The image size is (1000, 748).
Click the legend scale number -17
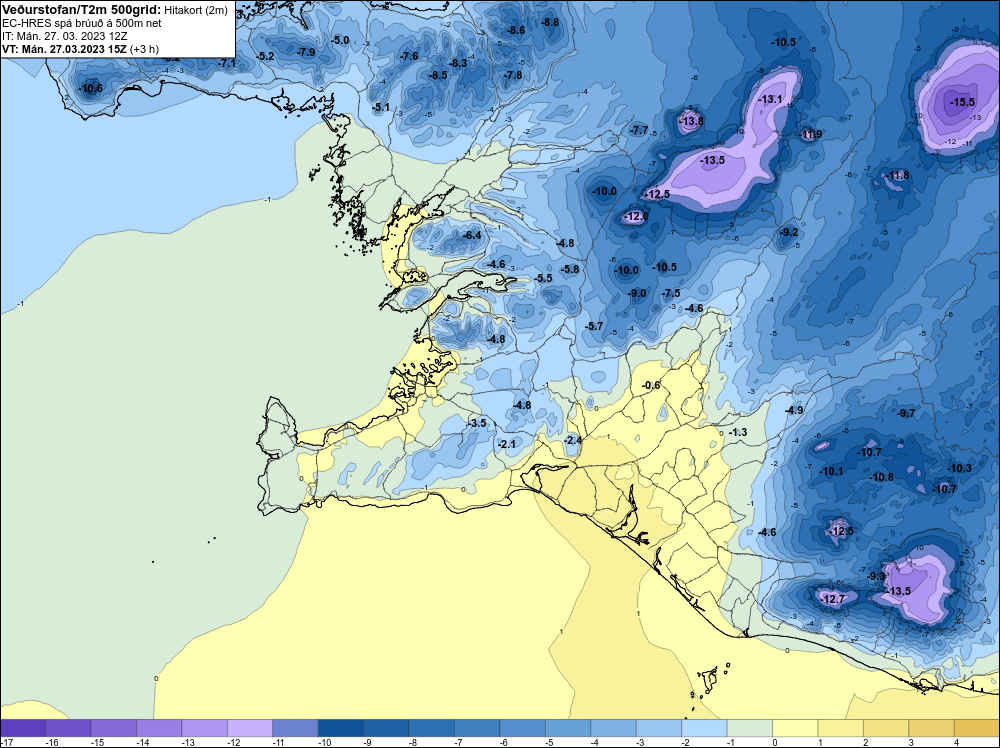click(x=7, y=742)
